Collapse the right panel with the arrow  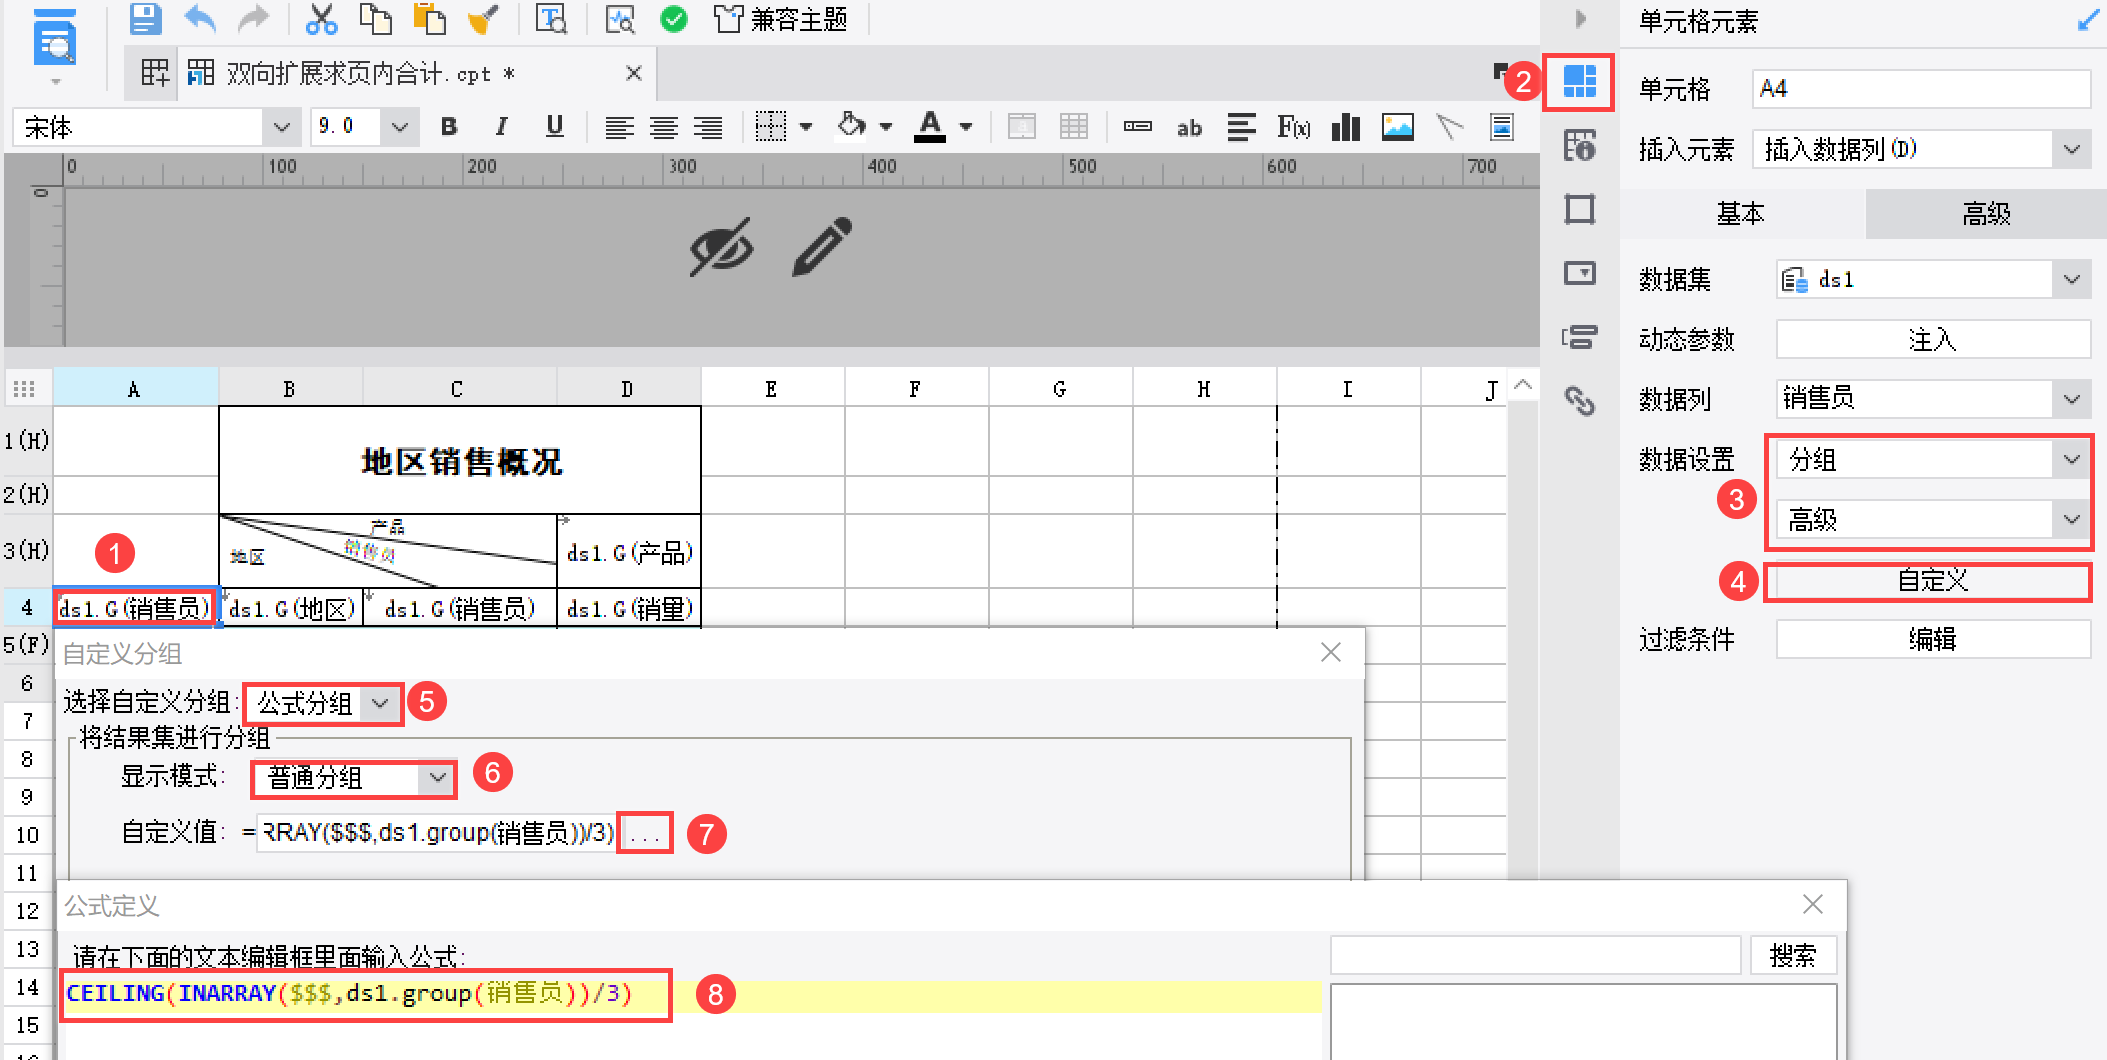1581,19
